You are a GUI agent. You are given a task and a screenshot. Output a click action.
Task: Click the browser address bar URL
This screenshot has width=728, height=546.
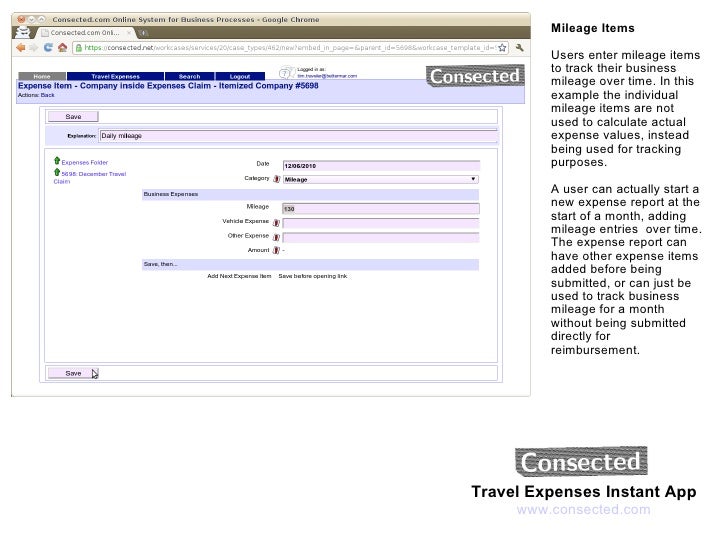click(x=290, y=47)
